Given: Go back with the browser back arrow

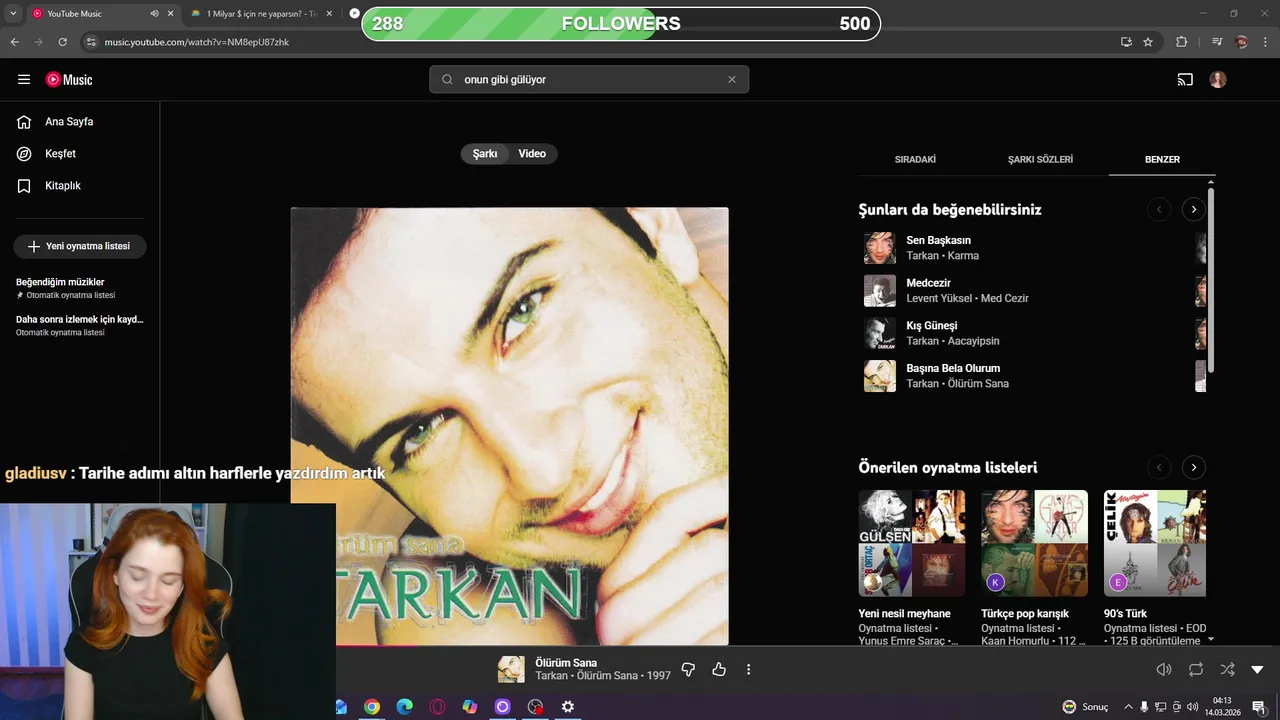Looking at the screenshot, I should [x=14, y=42].
